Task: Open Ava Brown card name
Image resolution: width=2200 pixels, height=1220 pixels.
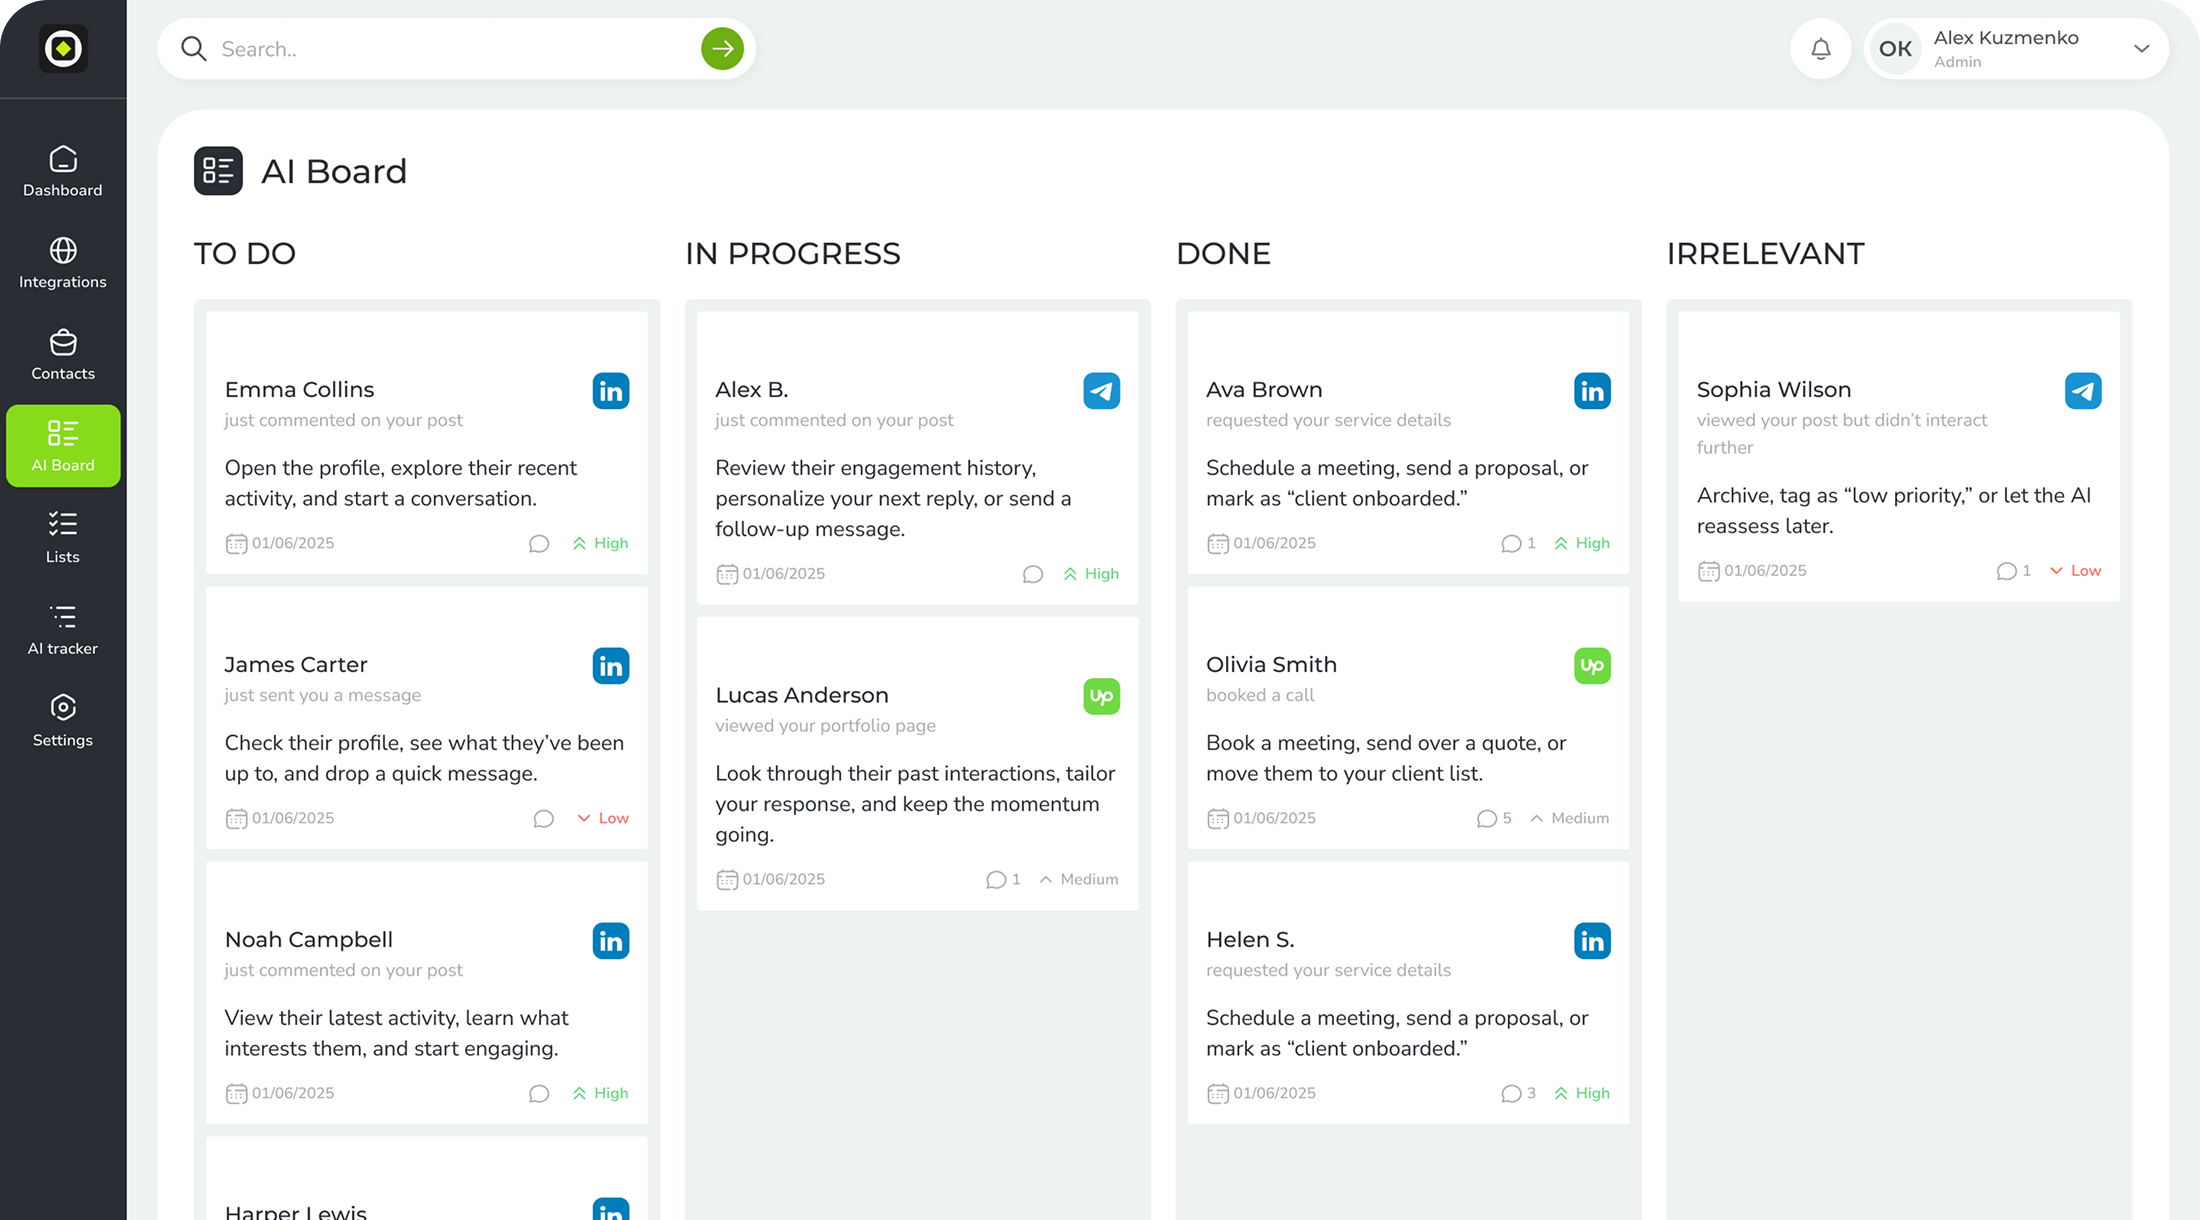Action: pyautogui.click(x=1263, y=390)
